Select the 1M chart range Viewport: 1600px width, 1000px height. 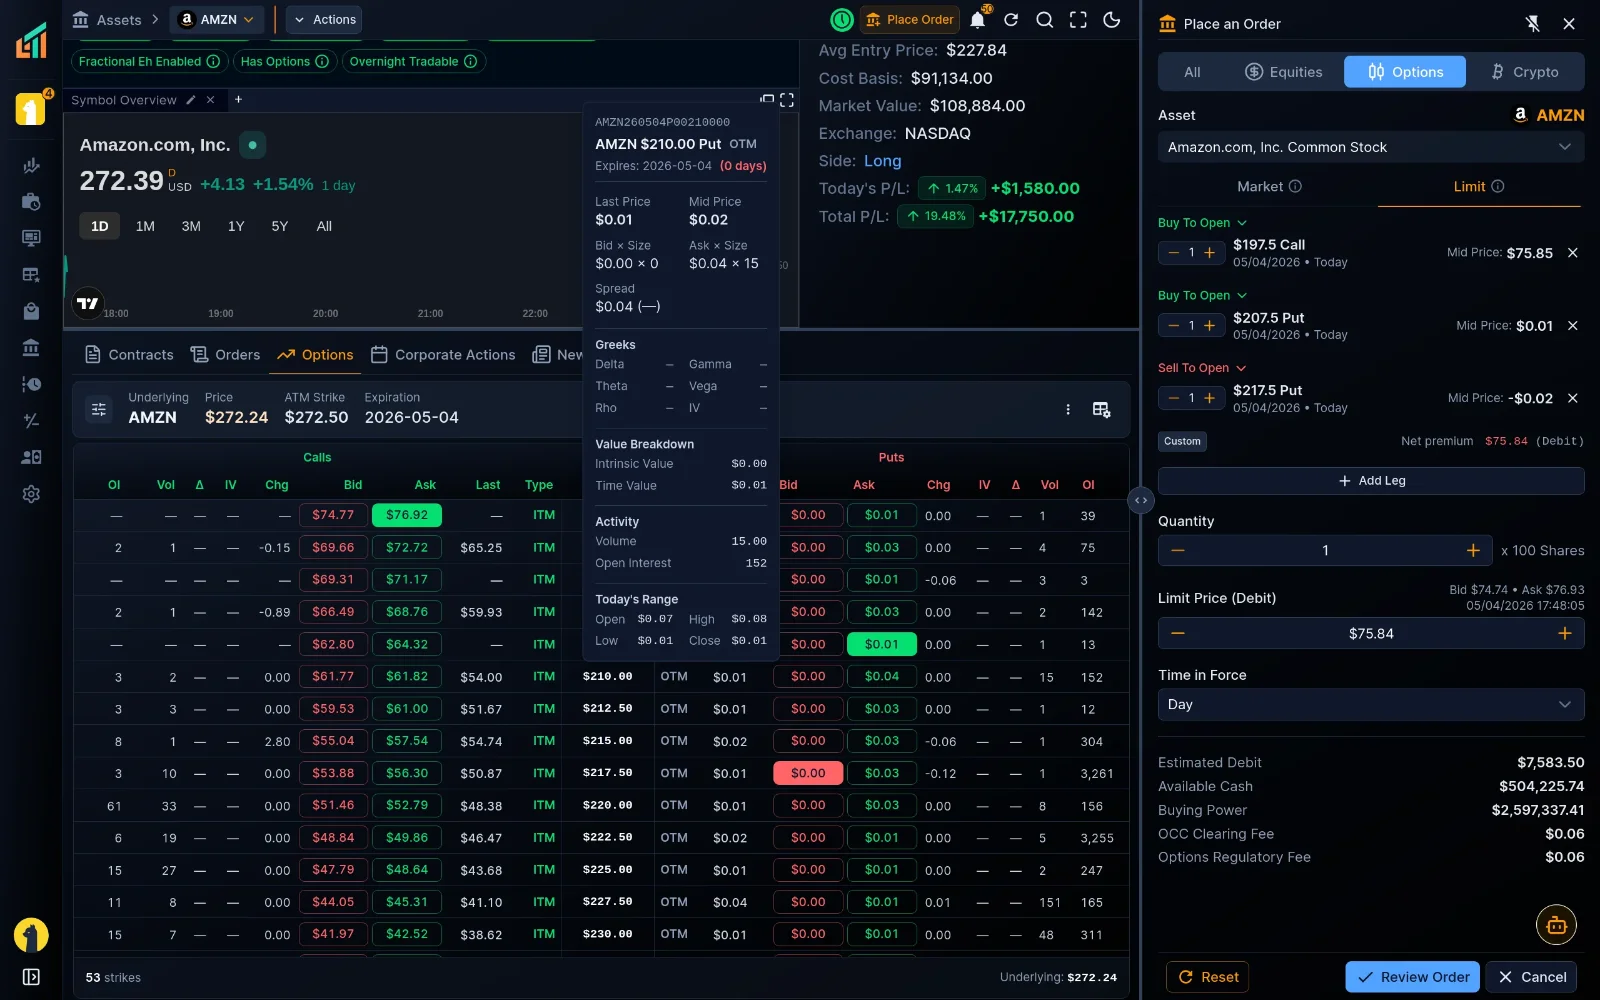[x=145, y=226]
